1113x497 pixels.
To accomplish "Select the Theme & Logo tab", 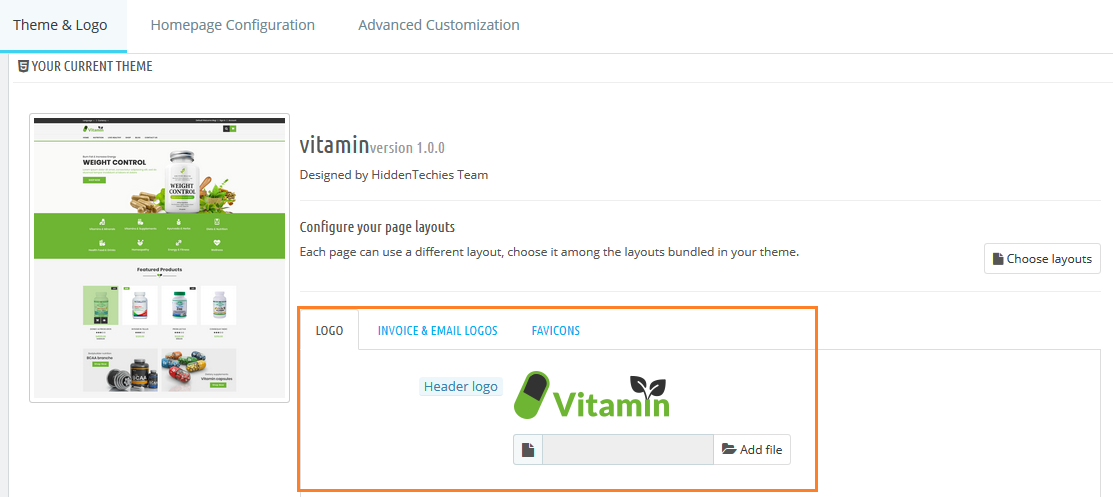I will (x=60, y=25).
